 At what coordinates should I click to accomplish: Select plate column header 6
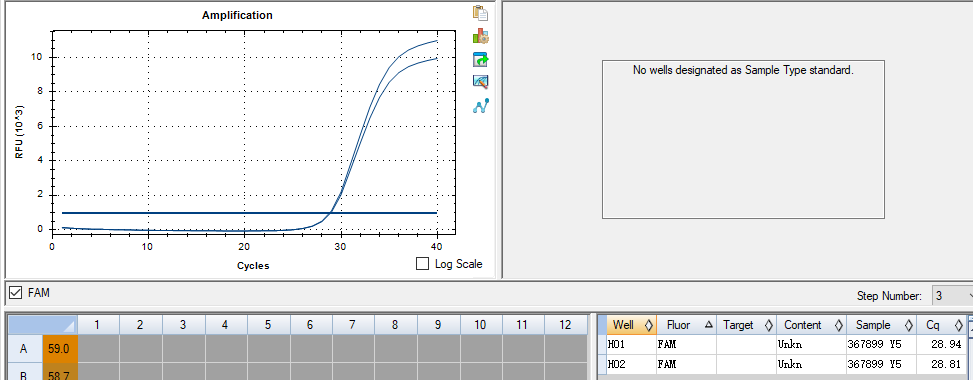pos(310,325)
